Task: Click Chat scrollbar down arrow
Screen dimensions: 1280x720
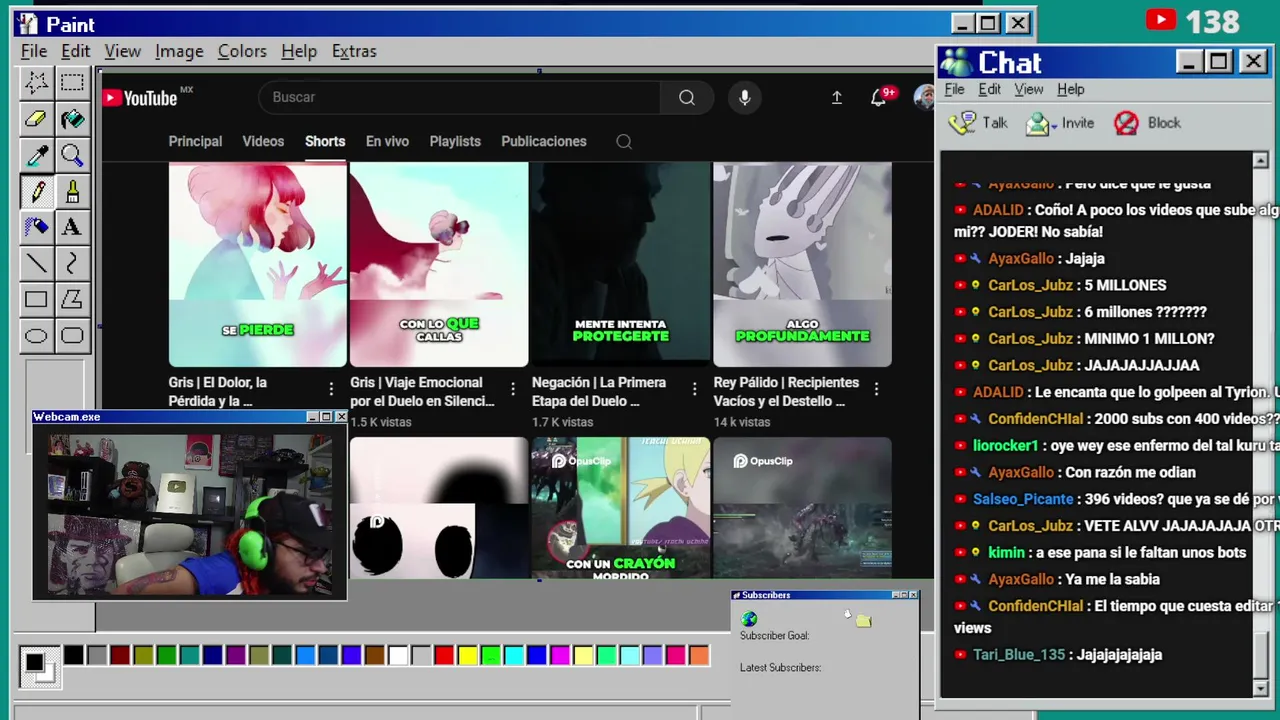Action: (x=1260, y=689)
